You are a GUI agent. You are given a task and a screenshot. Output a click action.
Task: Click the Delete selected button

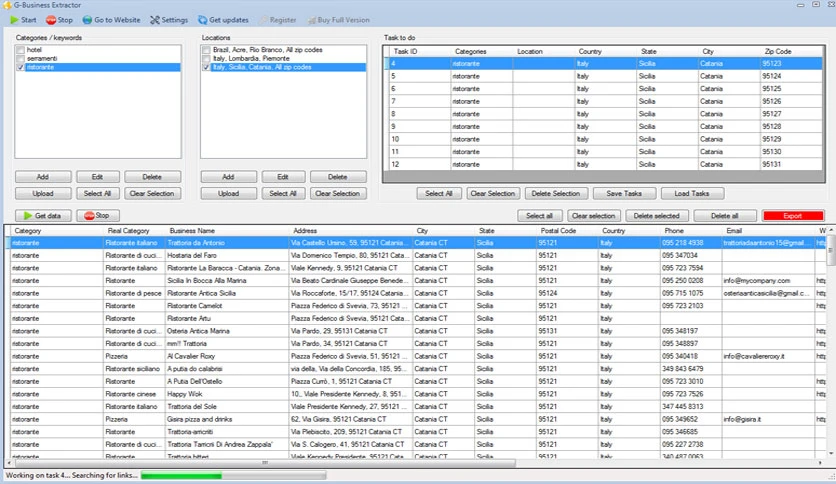click(656, 216)
